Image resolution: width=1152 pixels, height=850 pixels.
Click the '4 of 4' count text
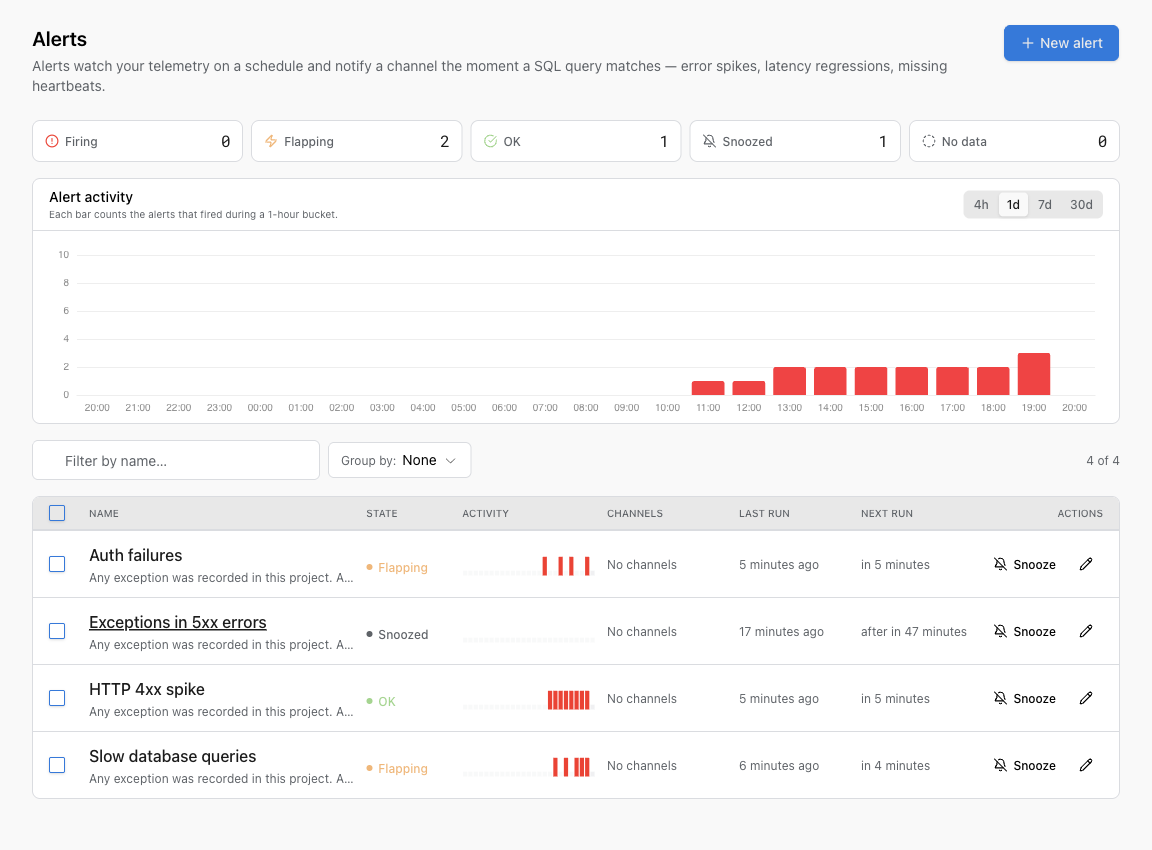tap(1103, 461)
